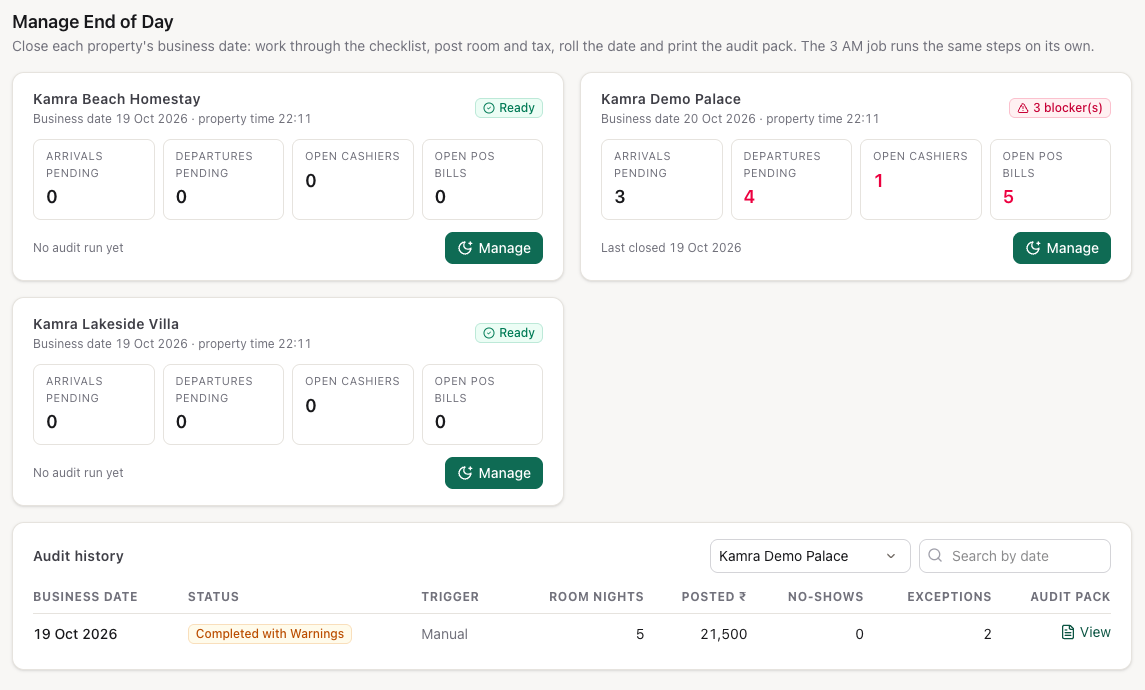
Task: Click the Ready badge on Kamra Lakeside Villa
Action: (509, 333)
